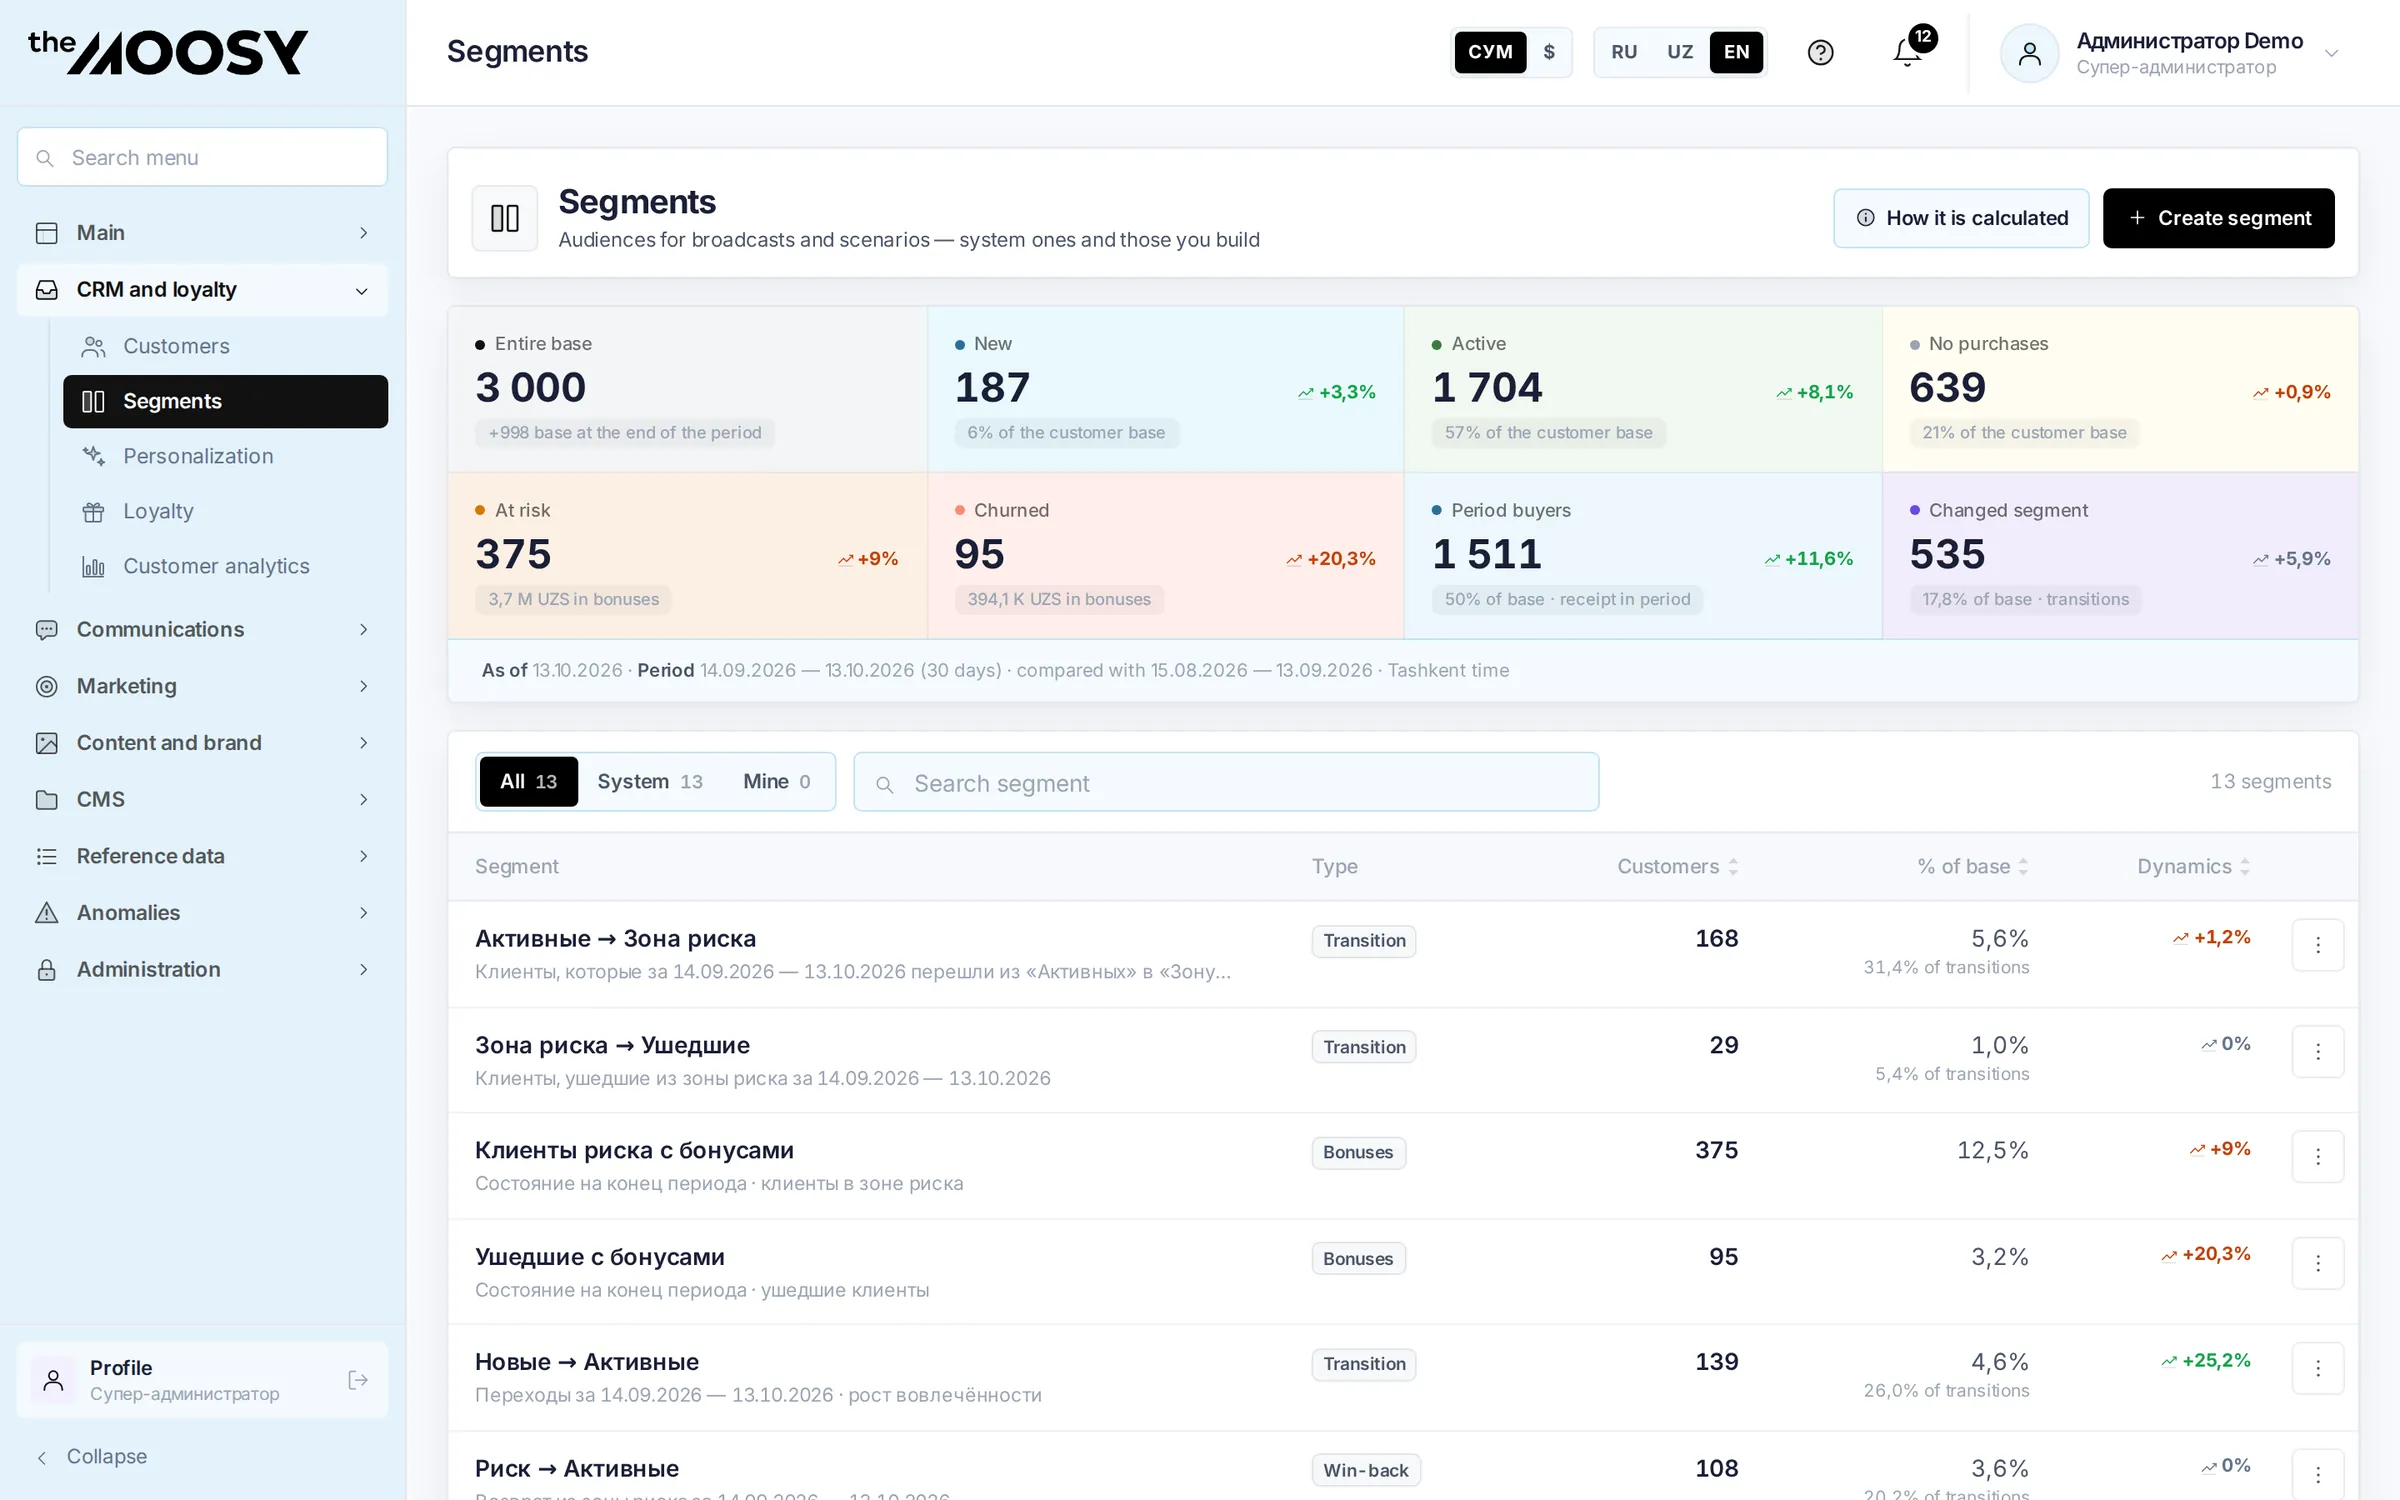
Task: Open Loyalty from the sidebar
Action: (225, 511)
